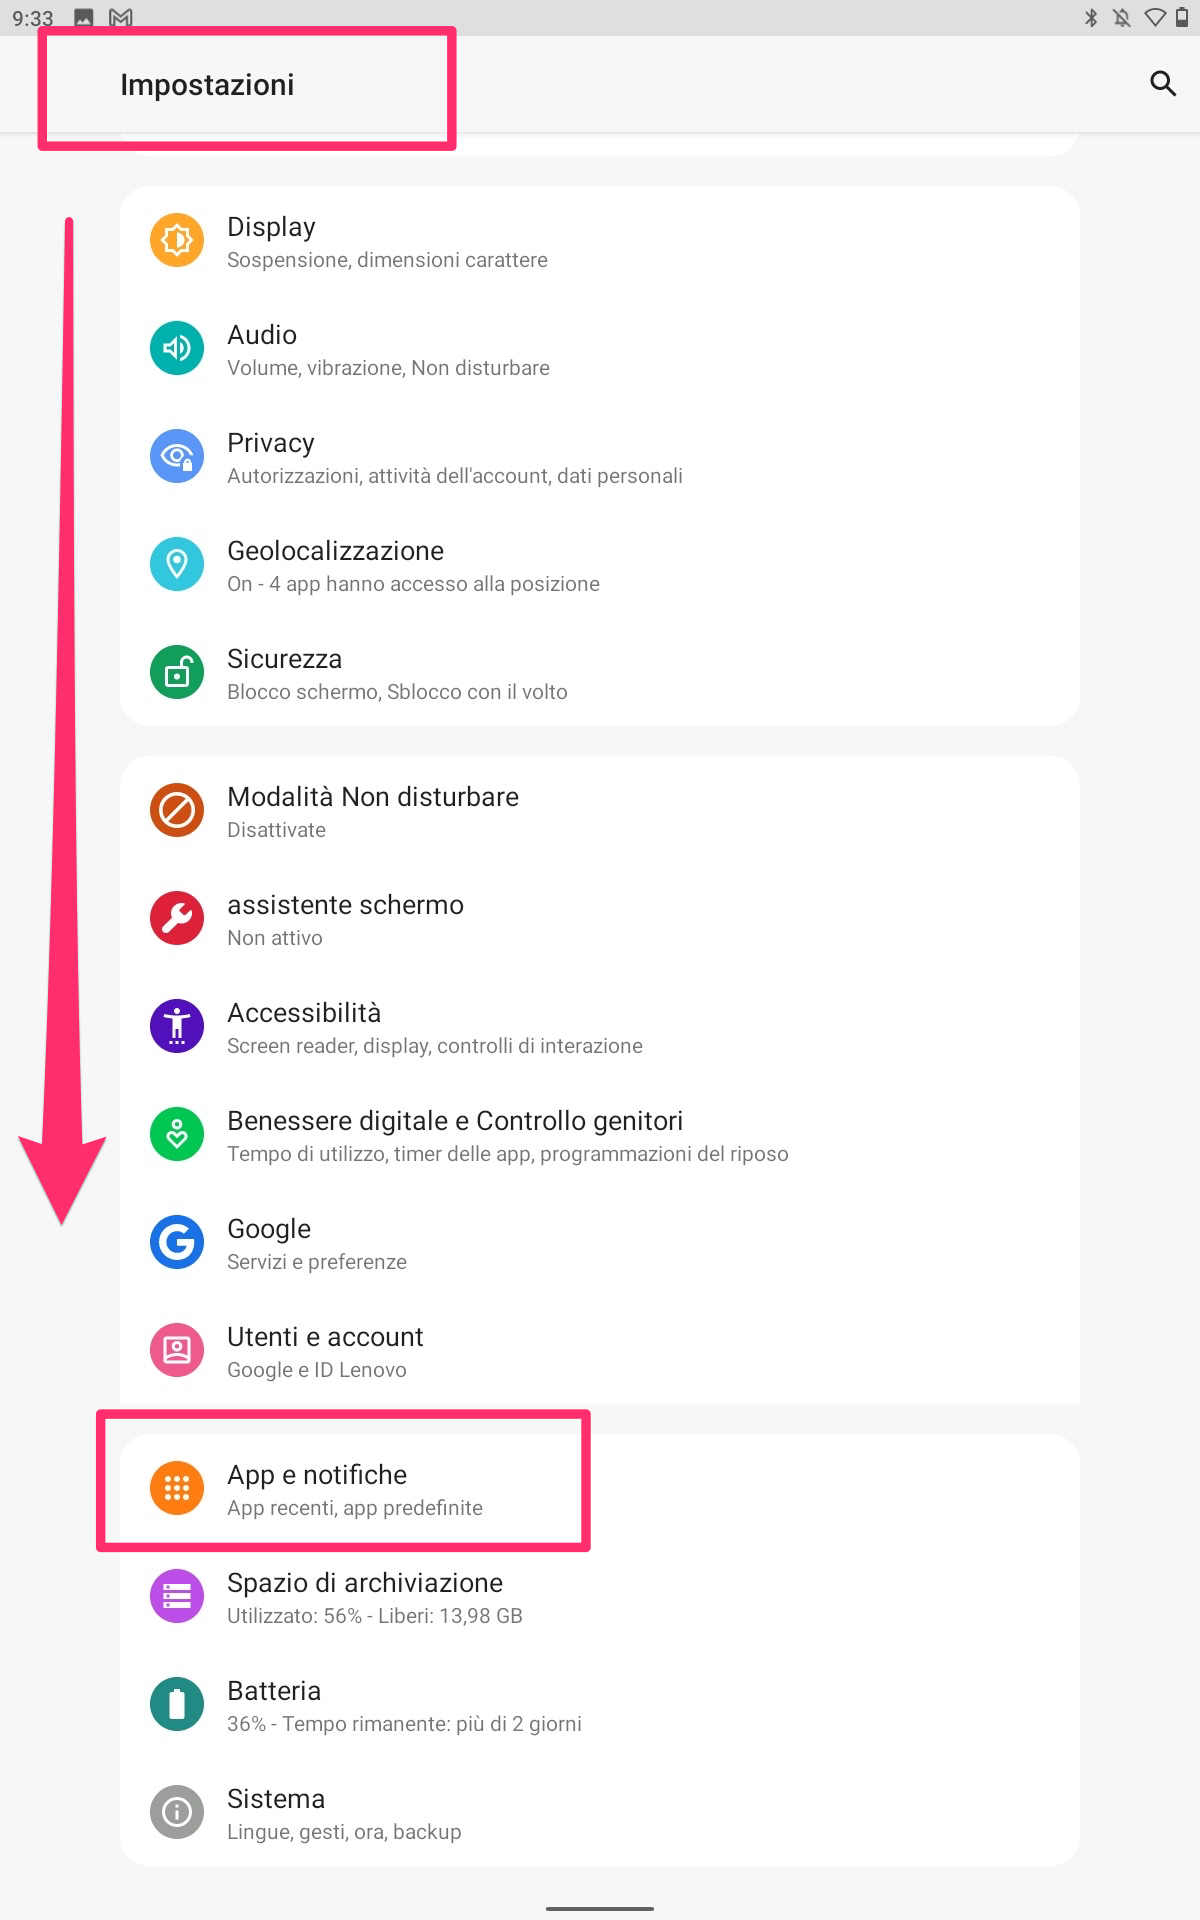This screenshot has width=1200, height=1920.
Task: Tap the Audio speaker icon
Action: [177, 348]
